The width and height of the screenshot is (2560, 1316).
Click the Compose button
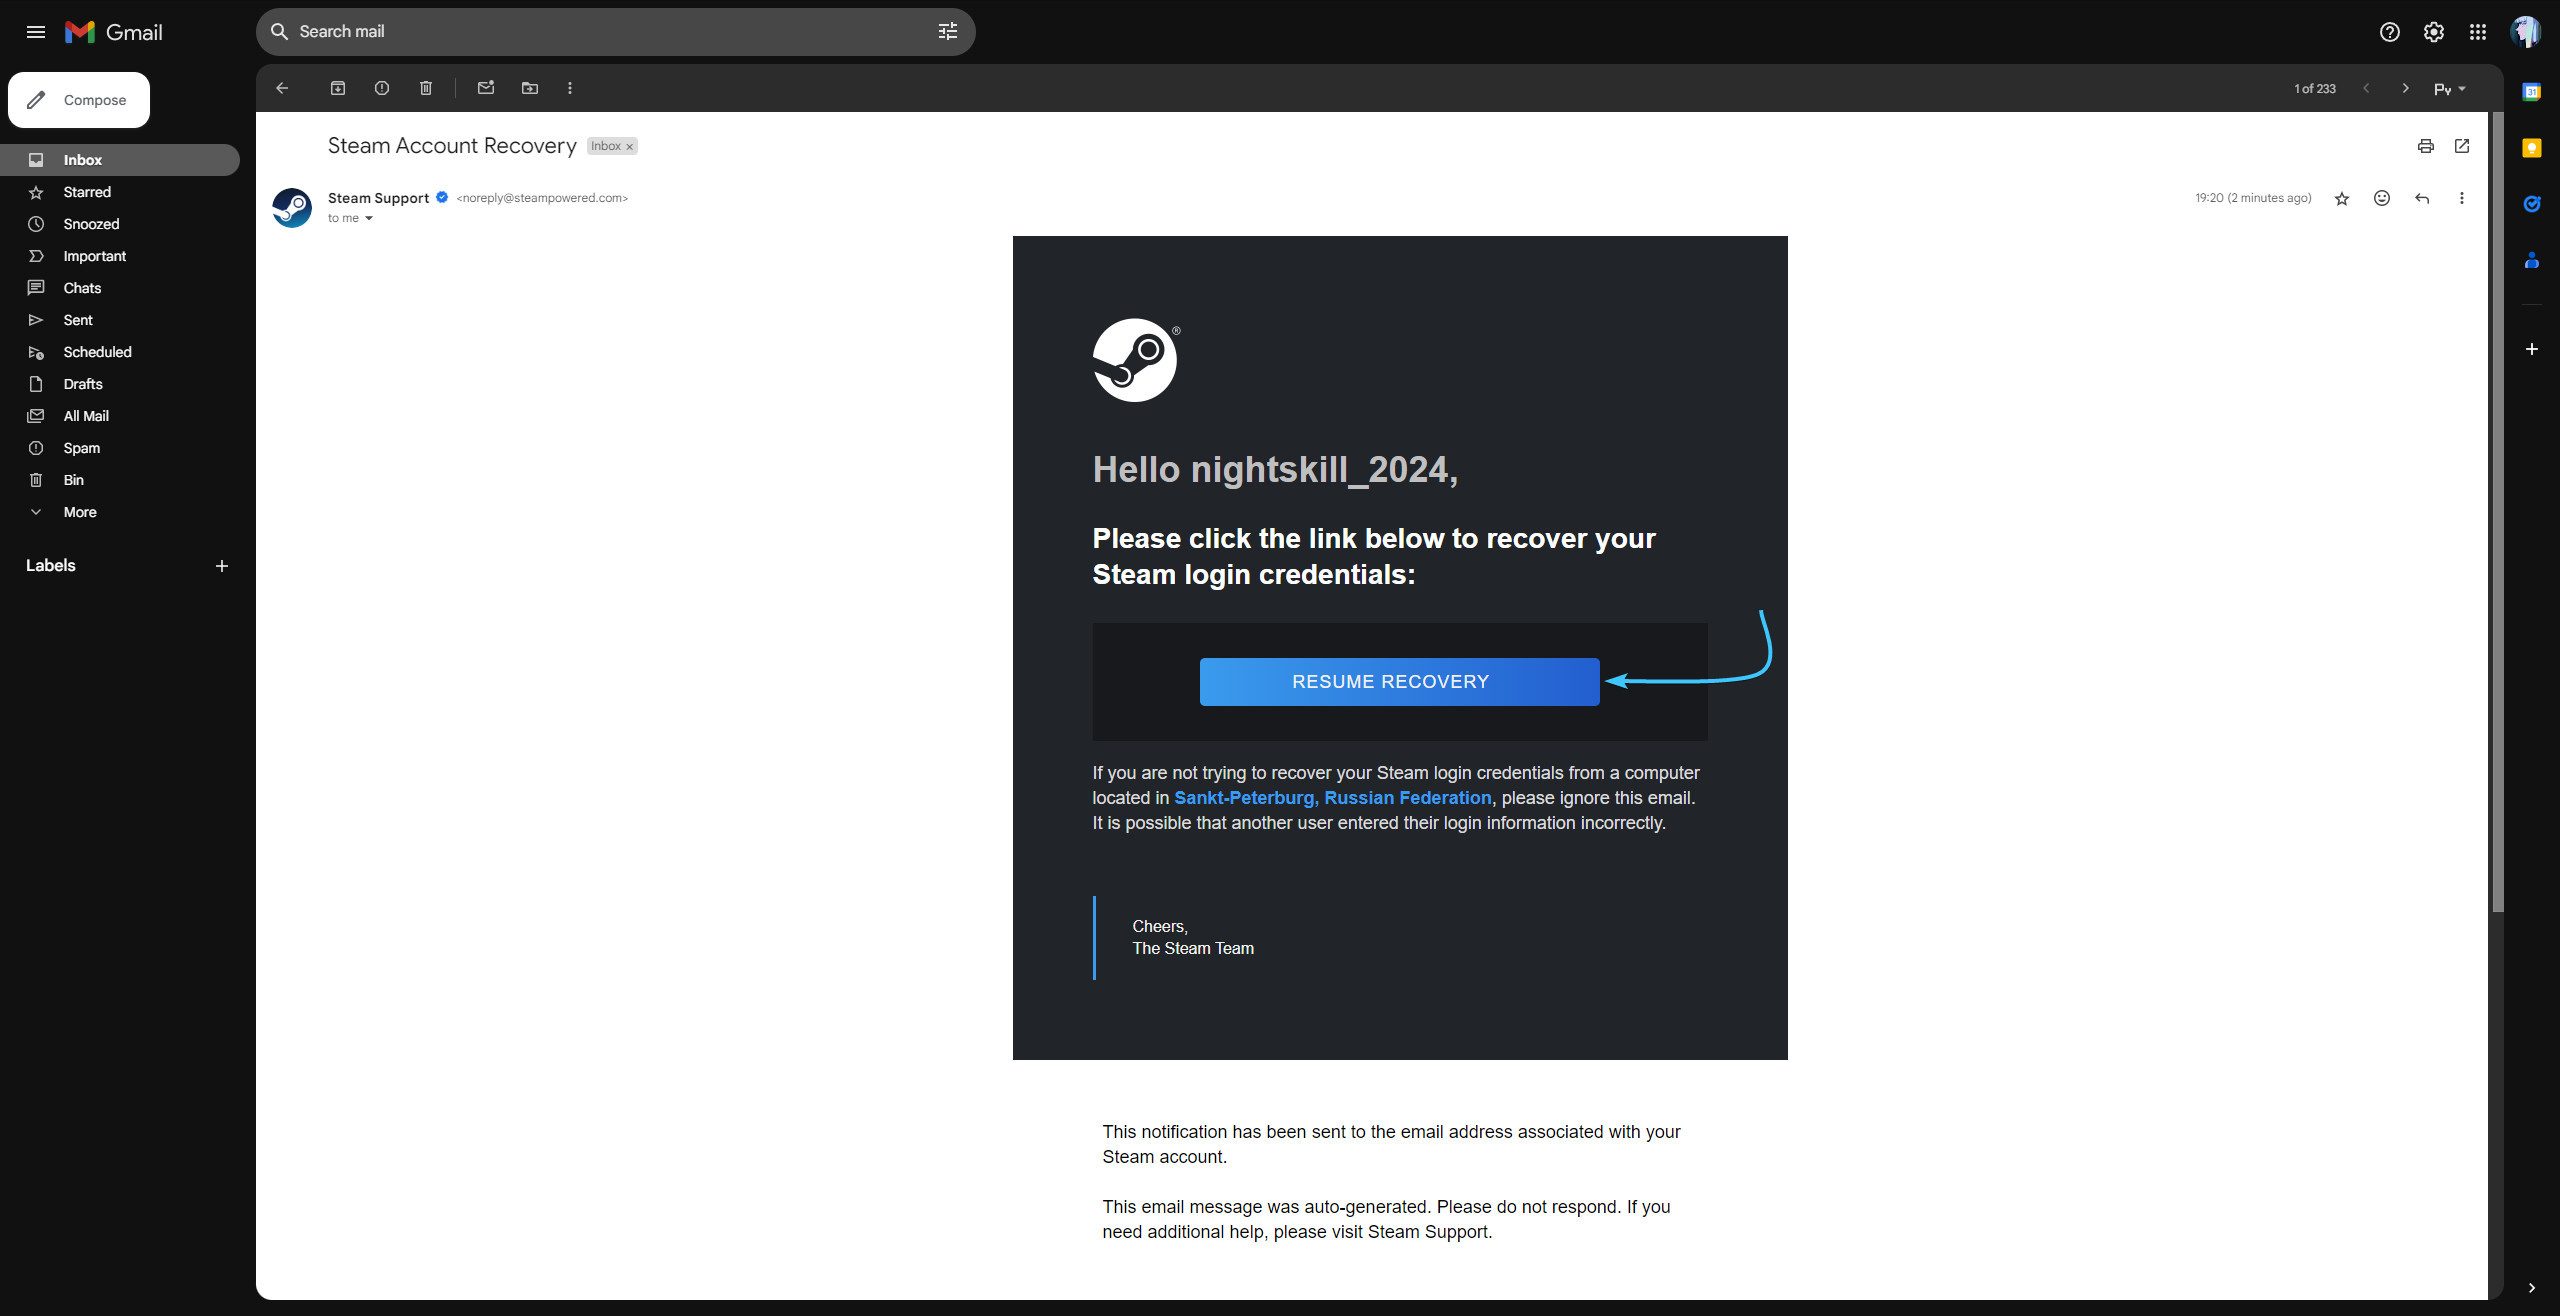coord(79,100)
